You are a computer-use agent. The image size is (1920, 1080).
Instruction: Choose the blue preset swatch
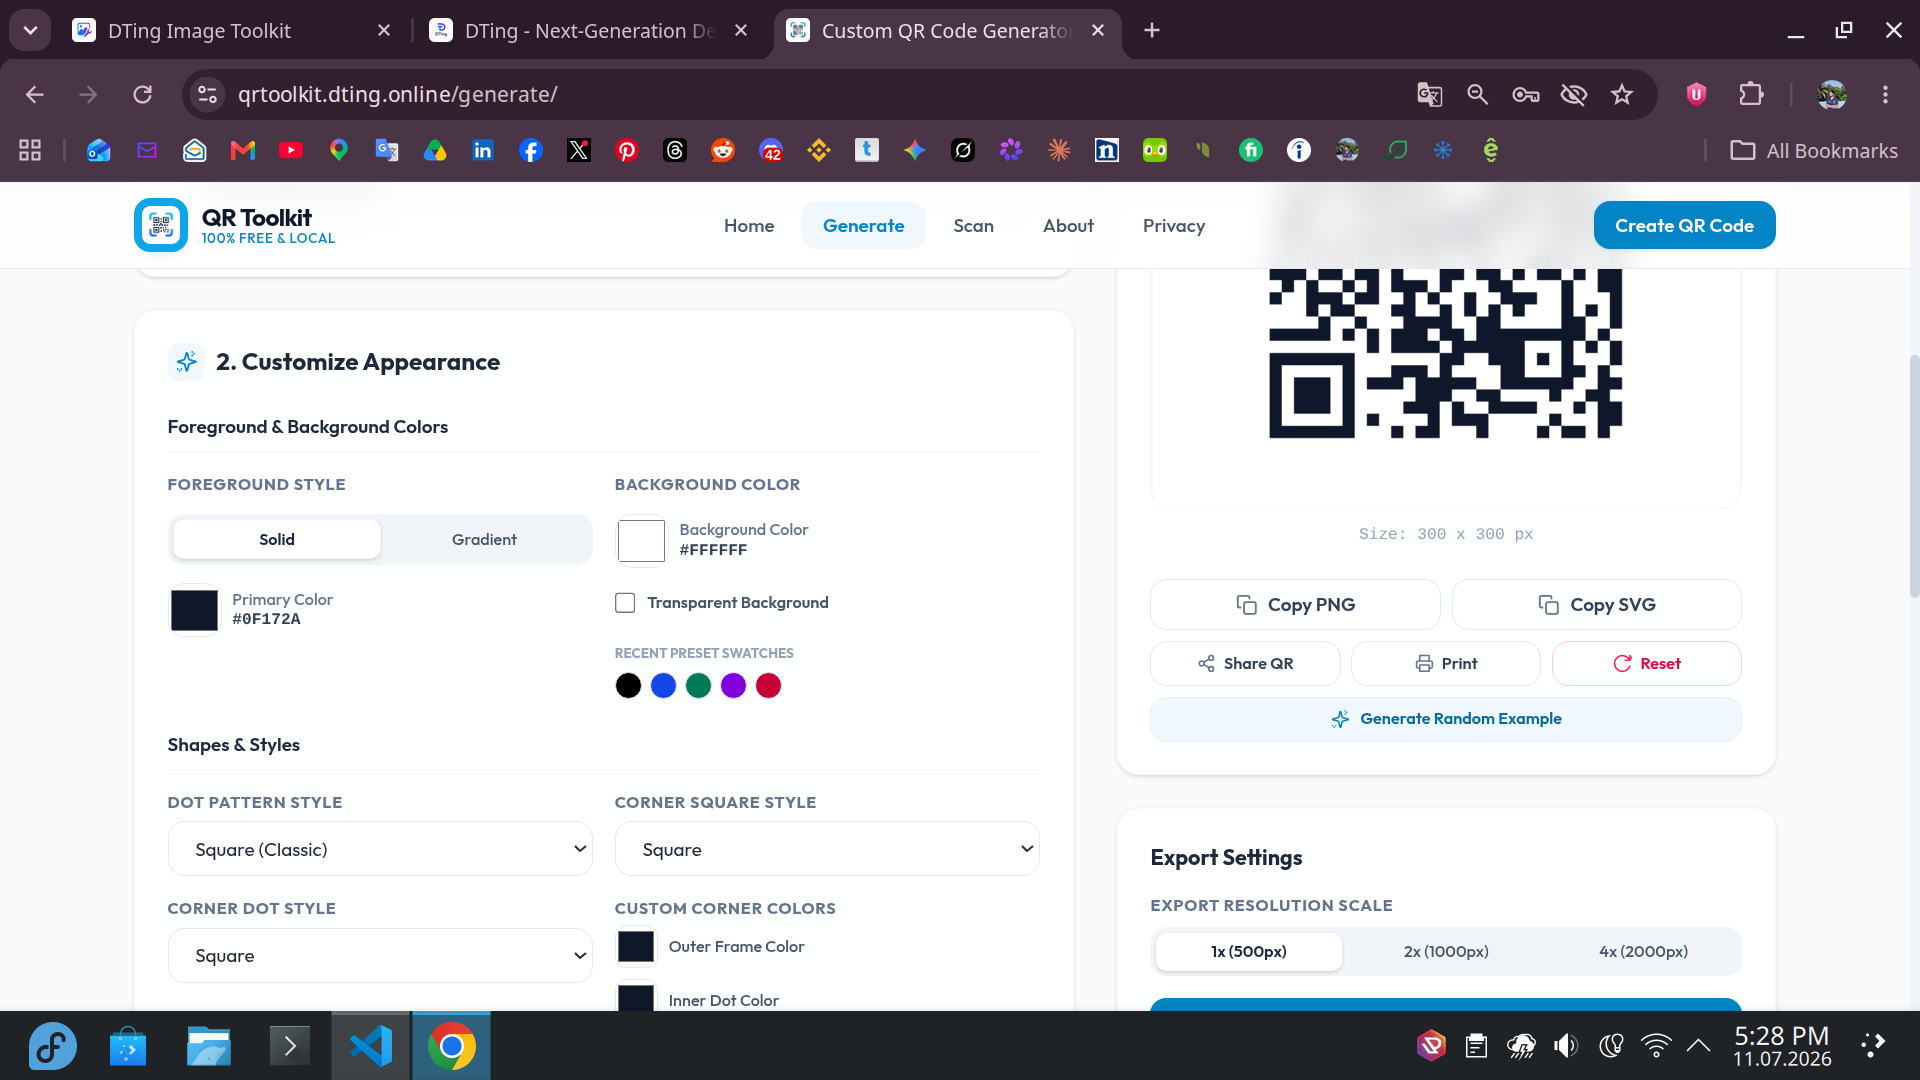point(663,685)
